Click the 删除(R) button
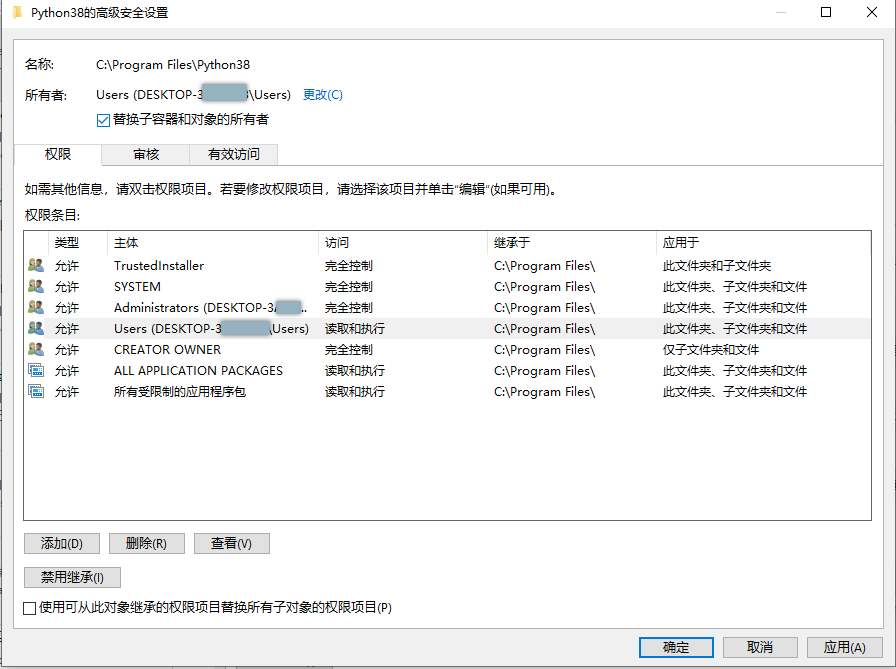Image resolution: width=896 pixels, height=669 pixels. click(146, 543)
